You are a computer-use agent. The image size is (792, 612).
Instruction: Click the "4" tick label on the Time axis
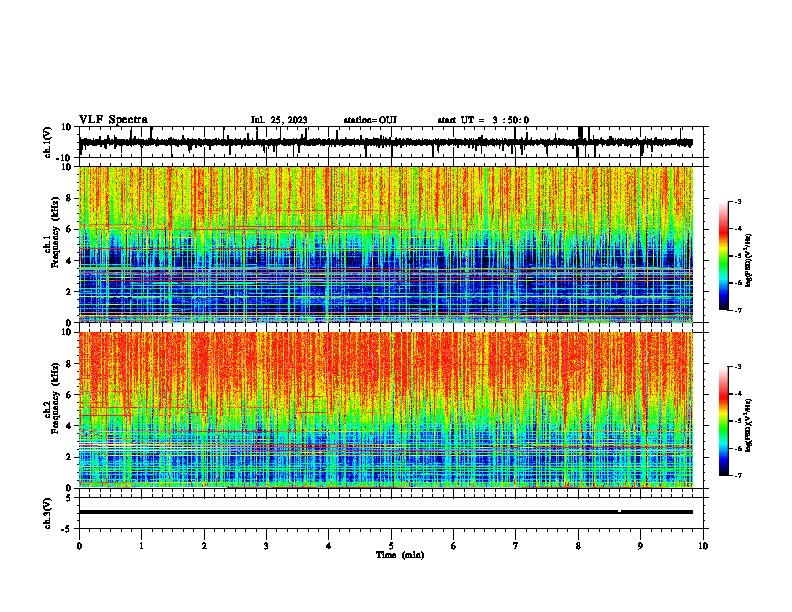coord(329,546)
